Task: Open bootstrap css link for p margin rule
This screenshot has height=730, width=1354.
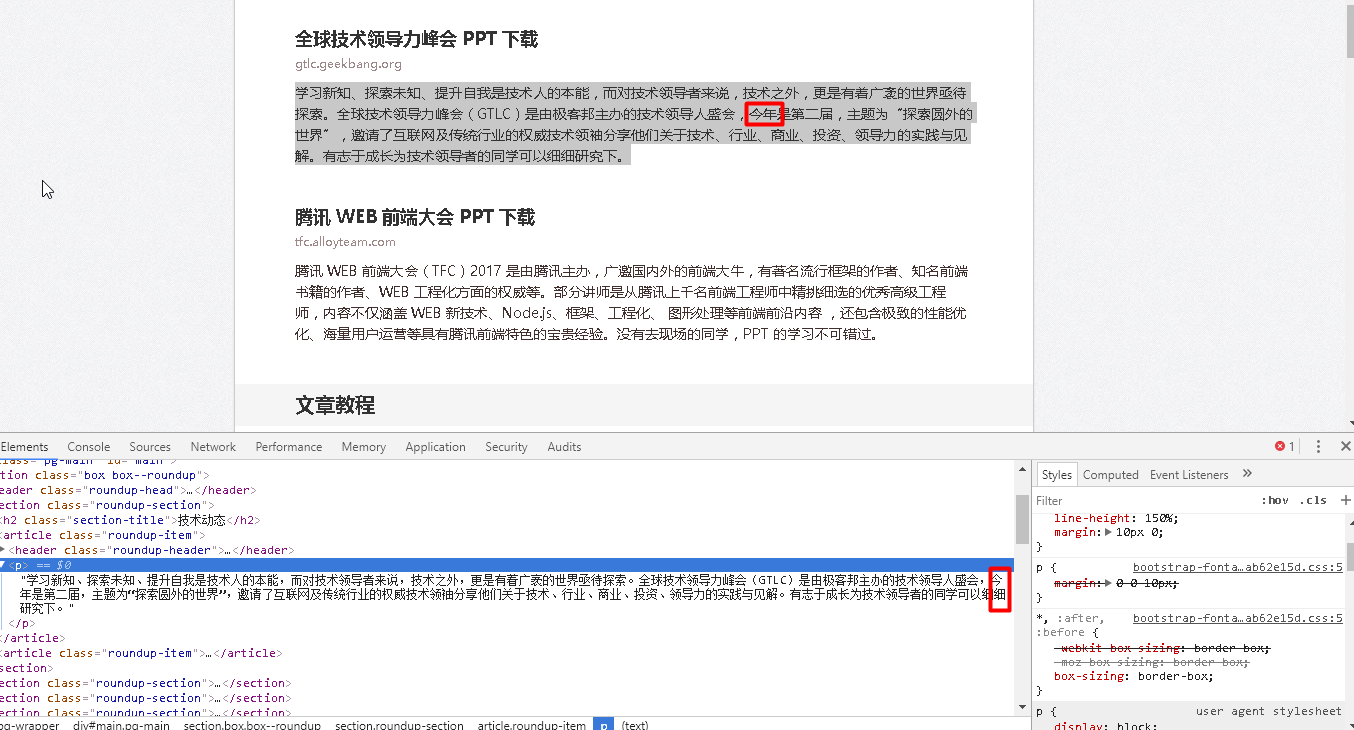Action: (1237, 567)
